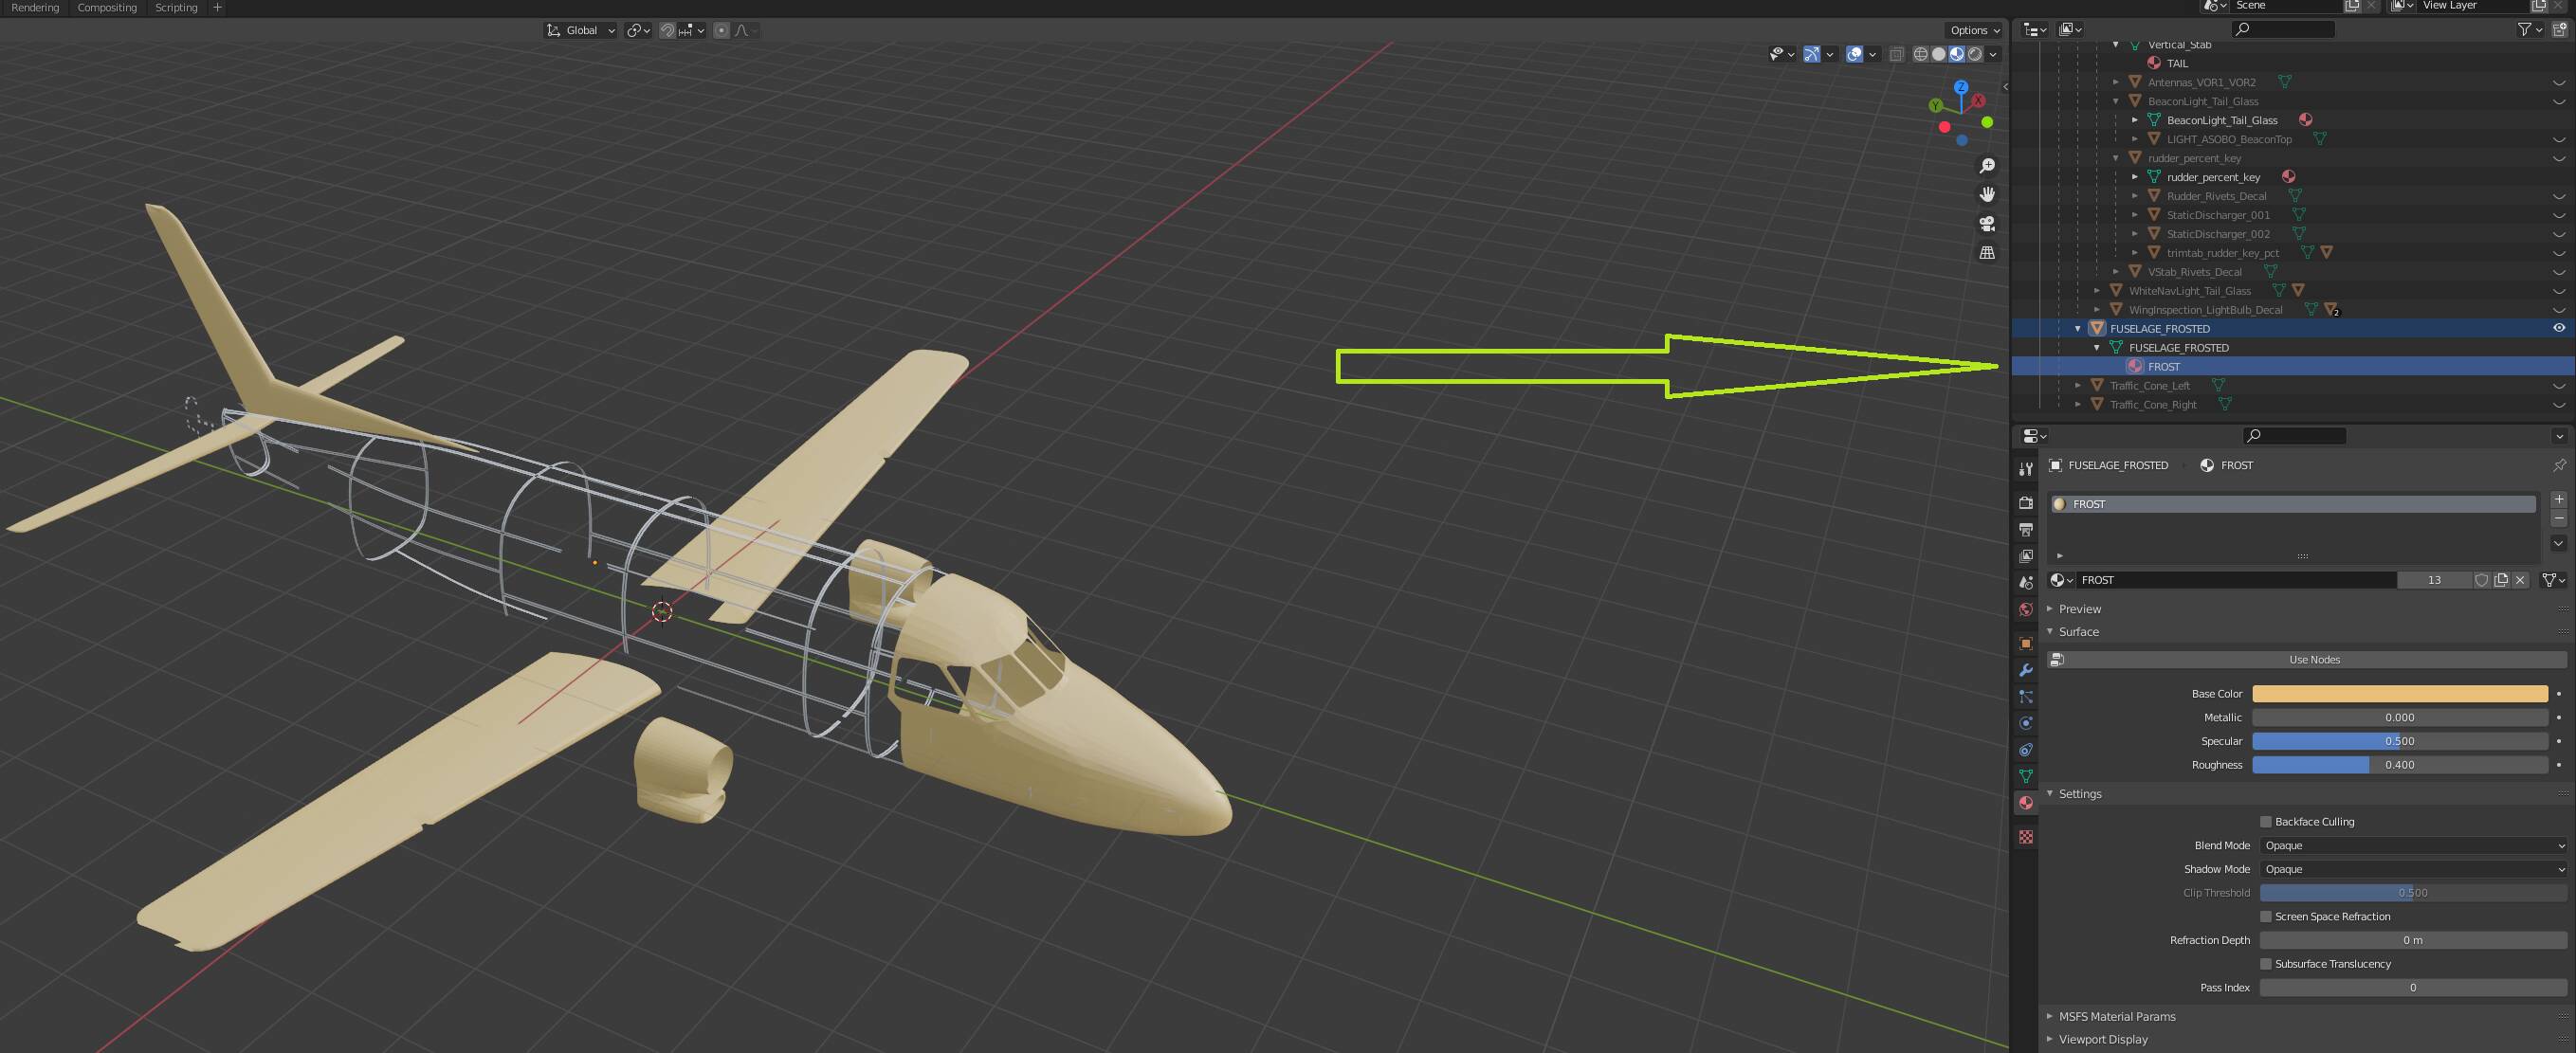Toggle visibility of FUSELAGE_FROSTED in outliner
Screen dimensions: 2576x1053
(x=2558, y=327)
